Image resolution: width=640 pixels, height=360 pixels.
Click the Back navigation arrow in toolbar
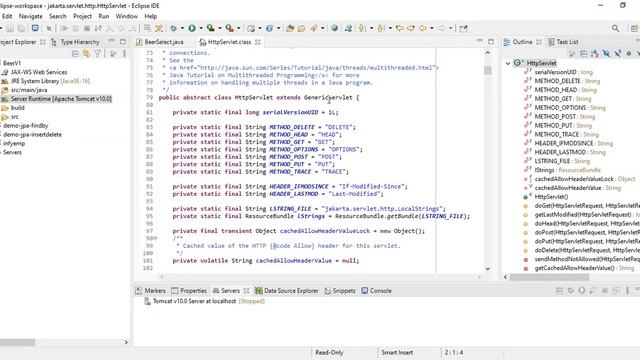click(422, 28)
